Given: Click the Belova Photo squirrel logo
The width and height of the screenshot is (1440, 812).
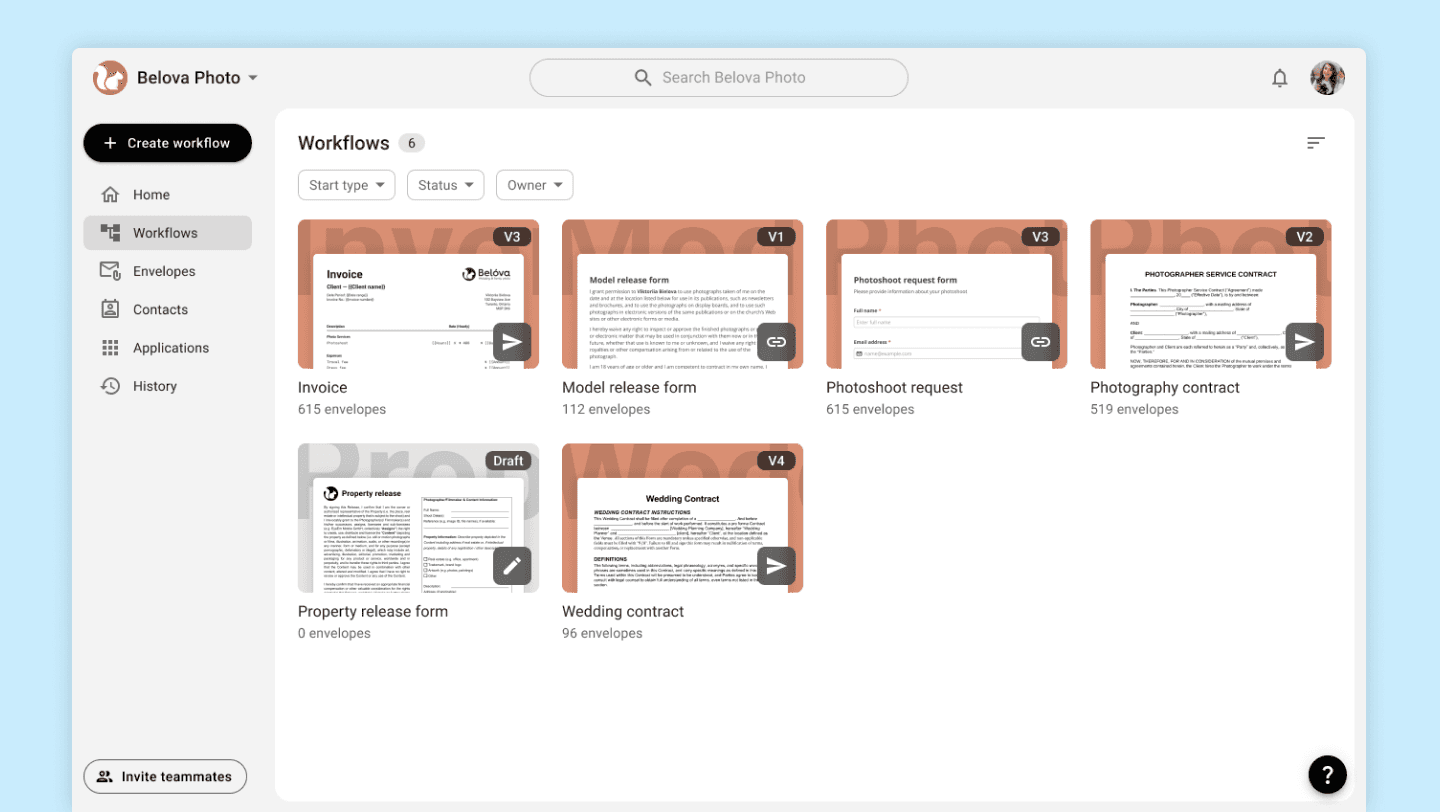Looking at the screenshot, I should point(110,78).
